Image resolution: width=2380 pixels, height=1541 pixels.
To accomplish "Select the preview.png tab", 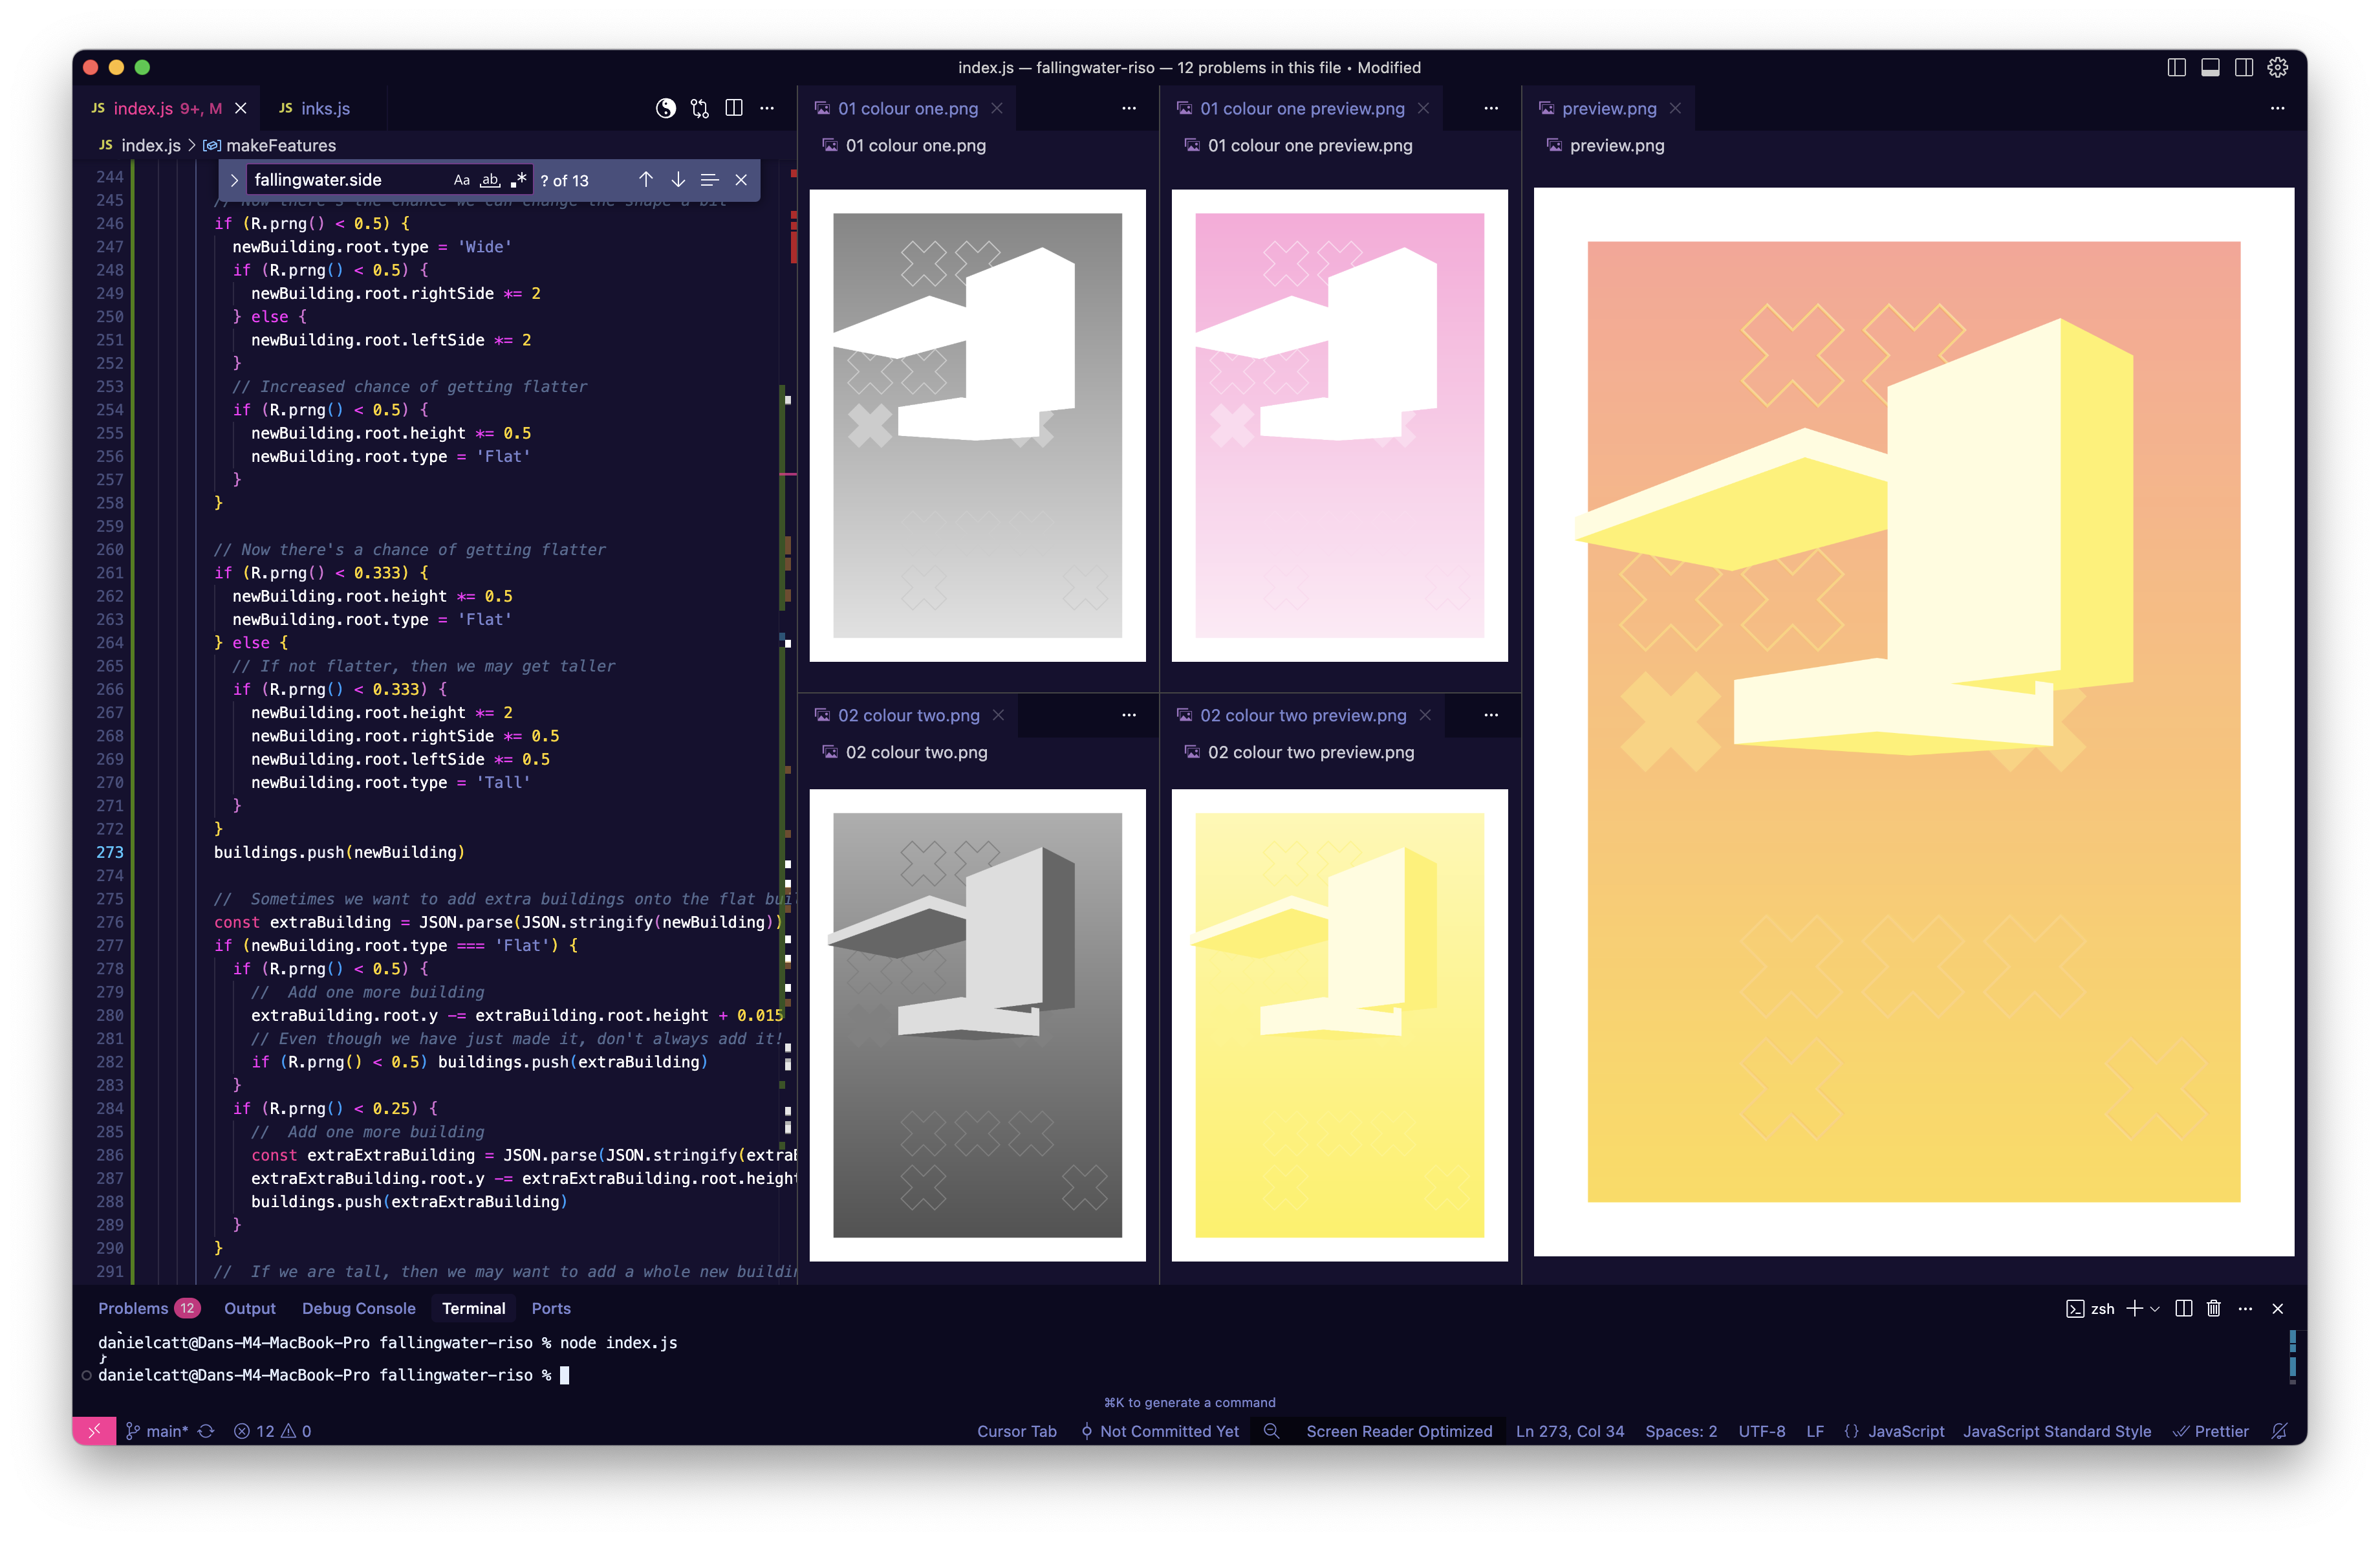I will (1609, 108).
